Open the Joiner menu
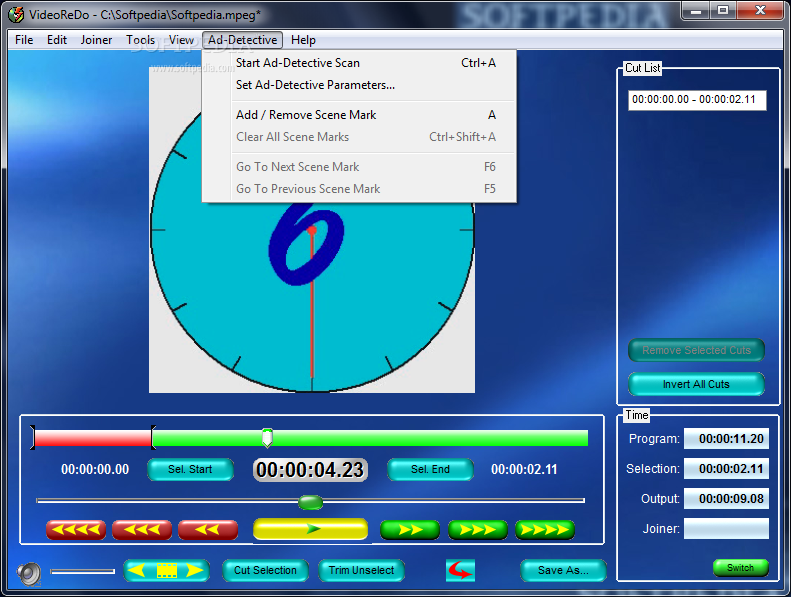This screenshot has height=597, width=791. point(96,40)
